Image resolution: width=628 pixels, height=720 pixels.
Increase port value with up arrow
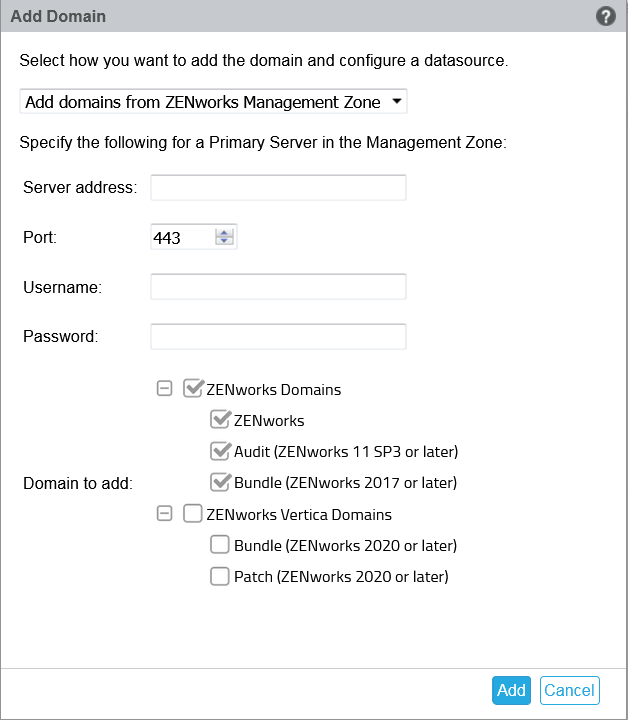(x=224, y=233)
